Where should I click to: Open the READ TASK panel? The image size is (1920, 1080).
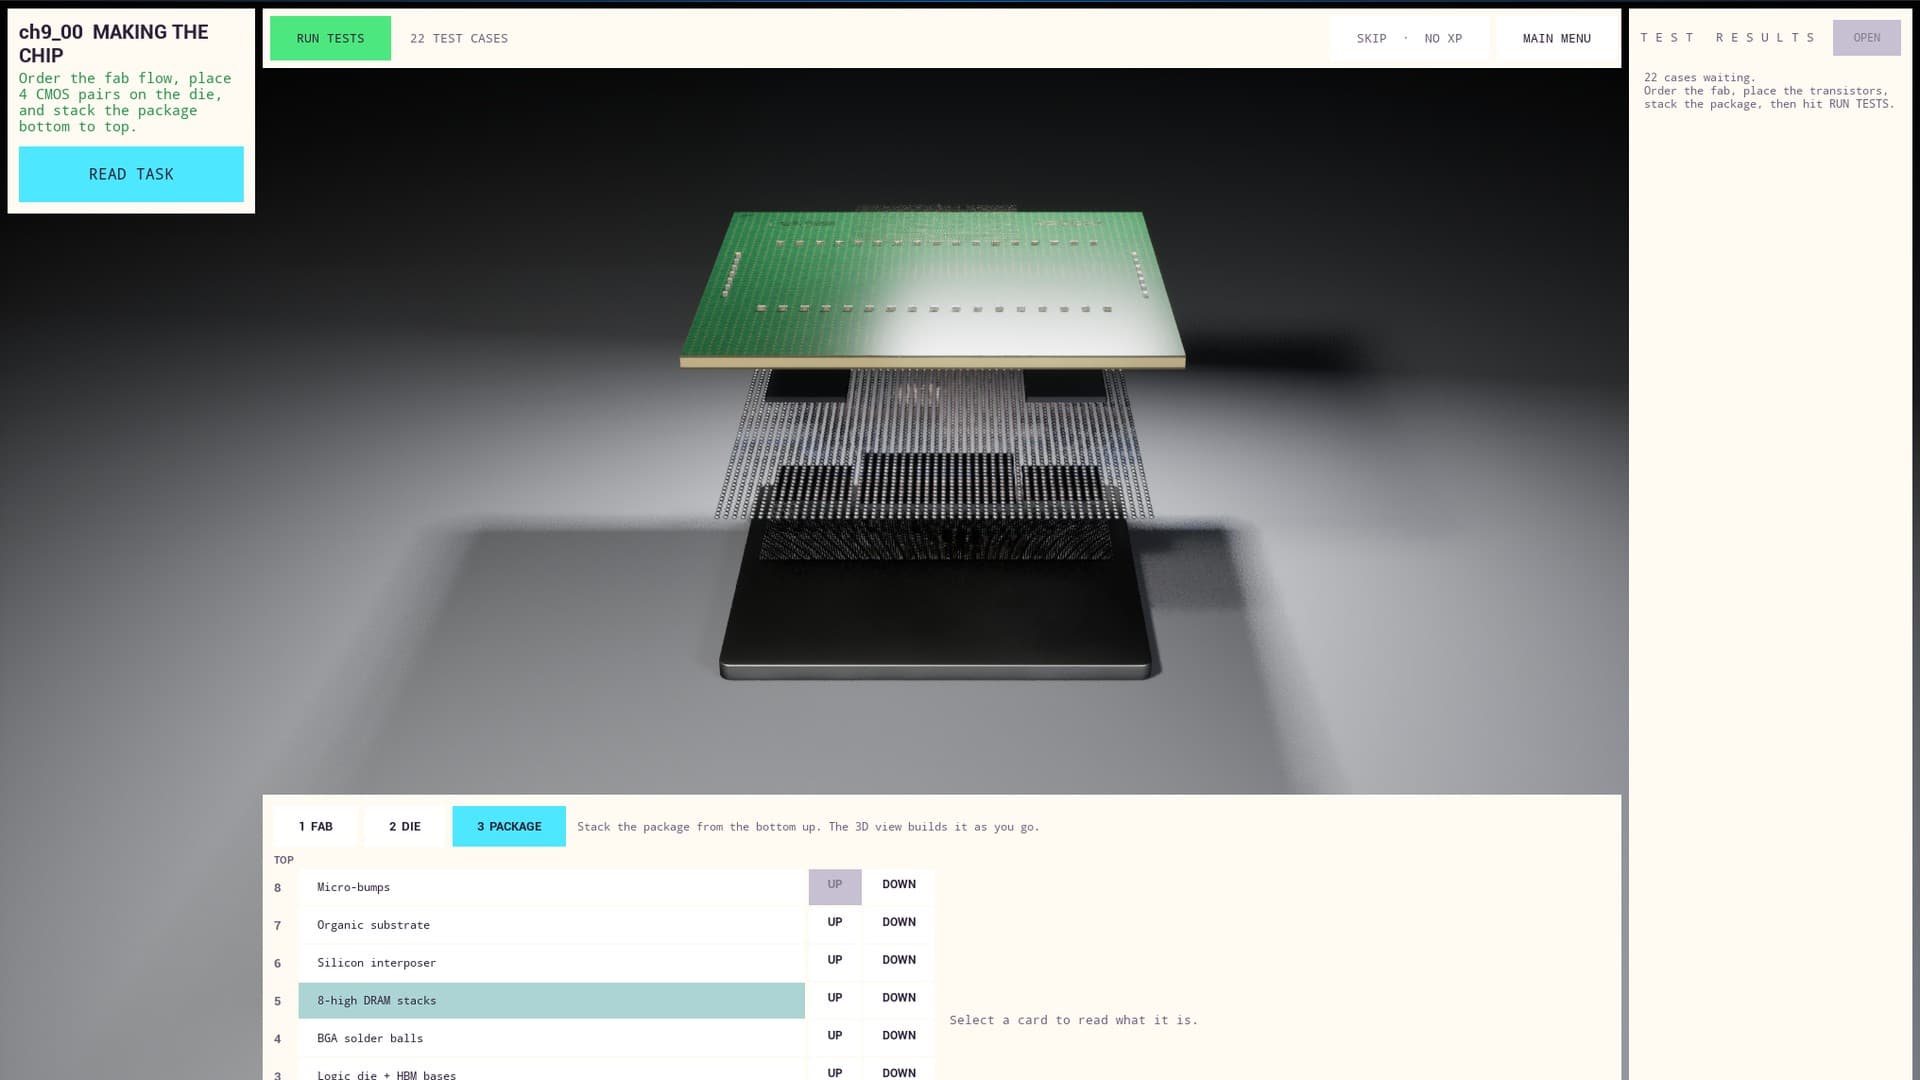pos(131,174)
